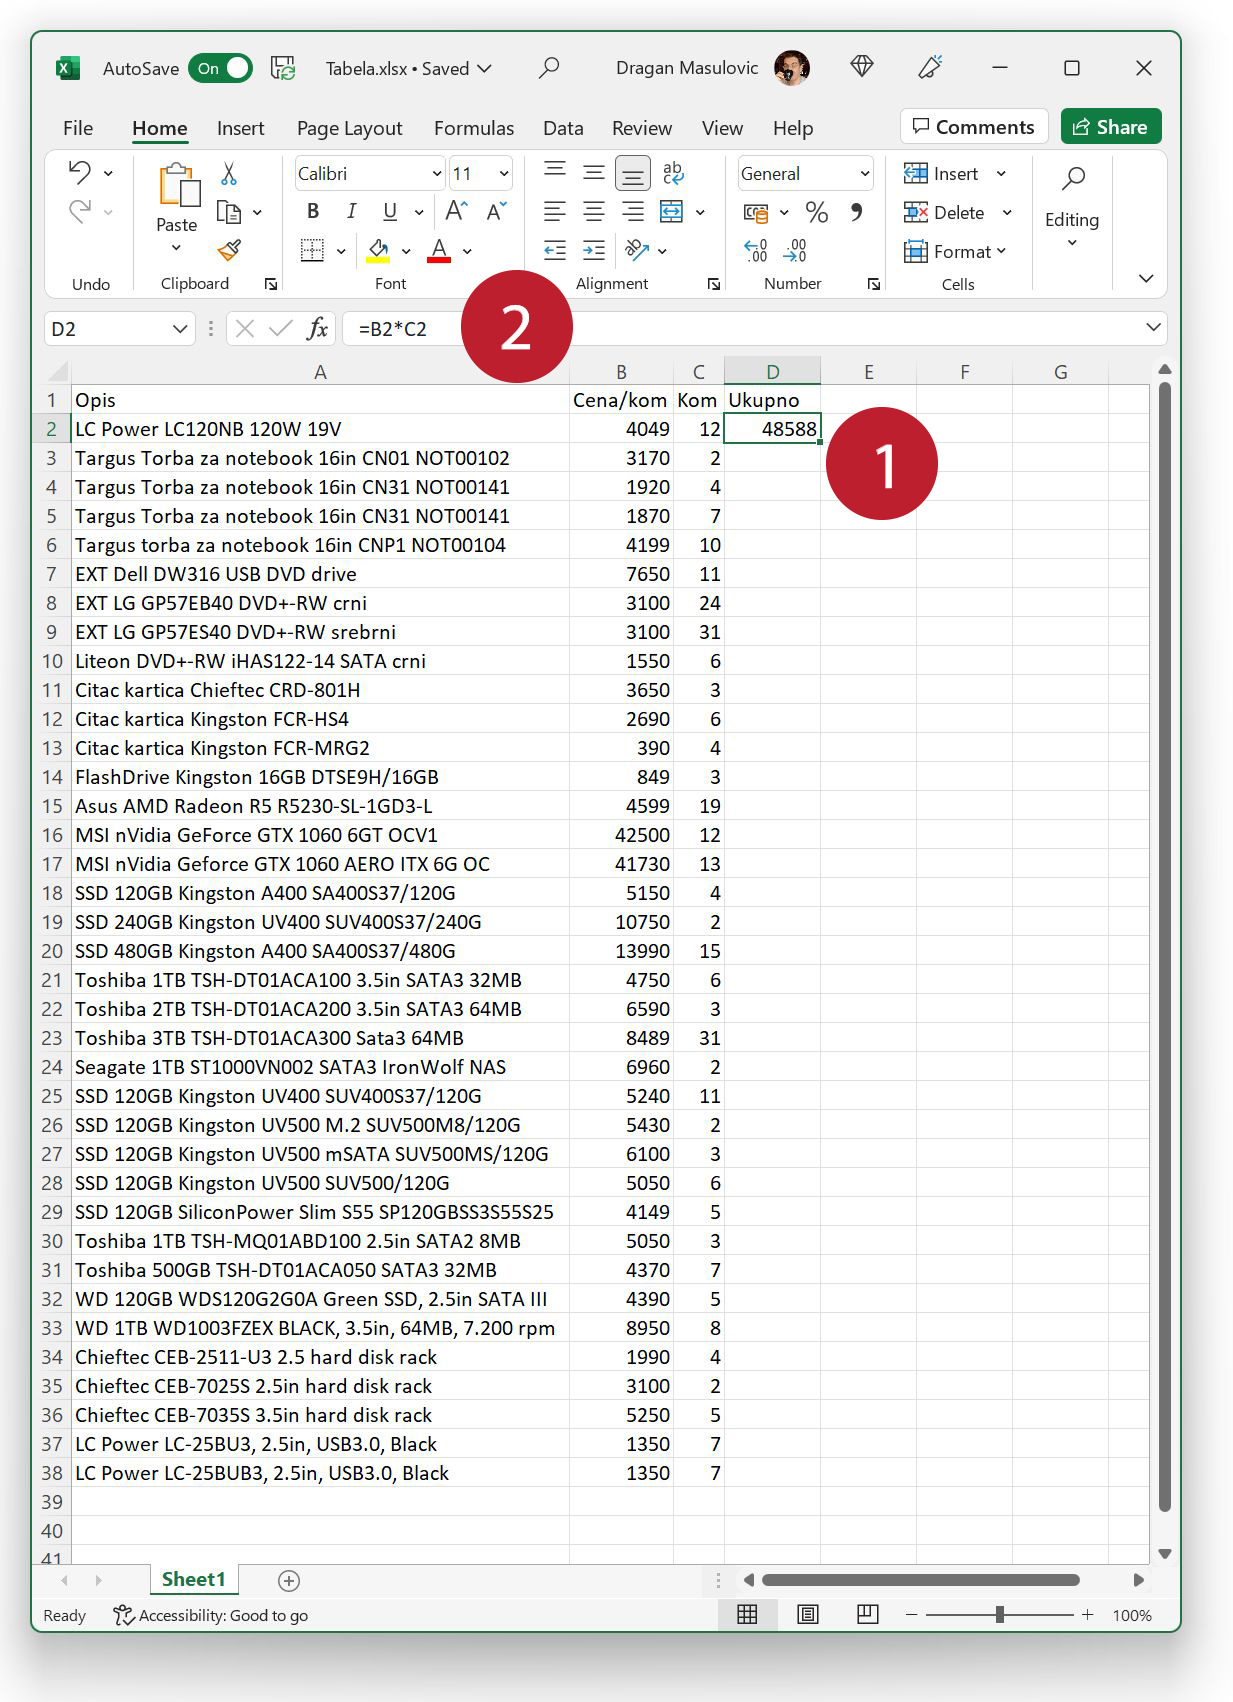1233x1702 pixels.
Task: Click the zoom slider handle
Action: click(x=999, y=1614)
